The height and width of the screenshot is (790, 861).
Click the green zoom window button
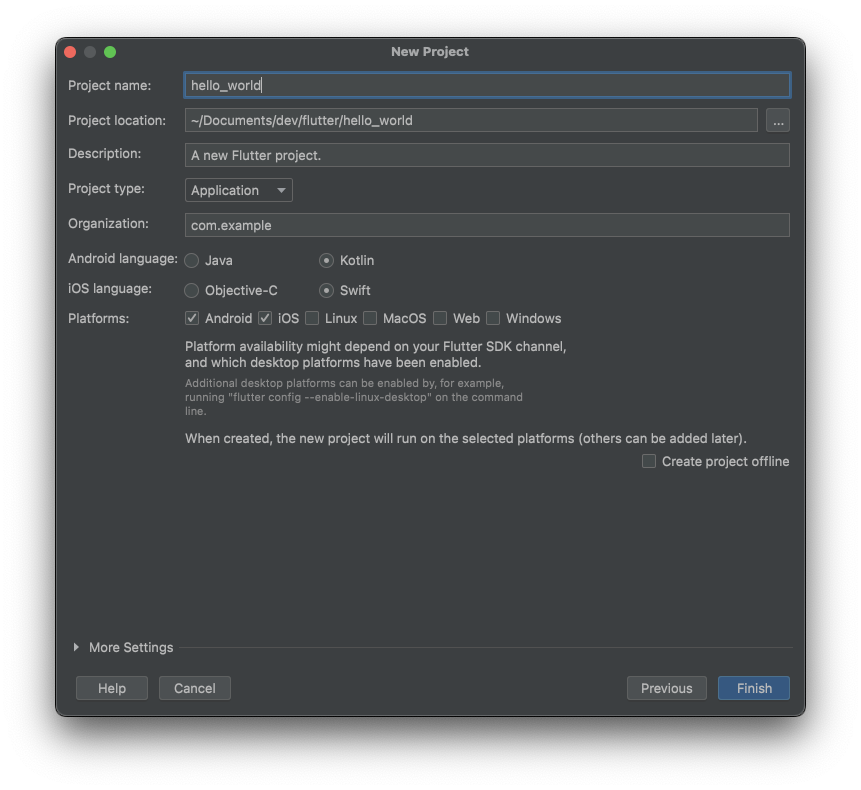(x=110, y=52)
